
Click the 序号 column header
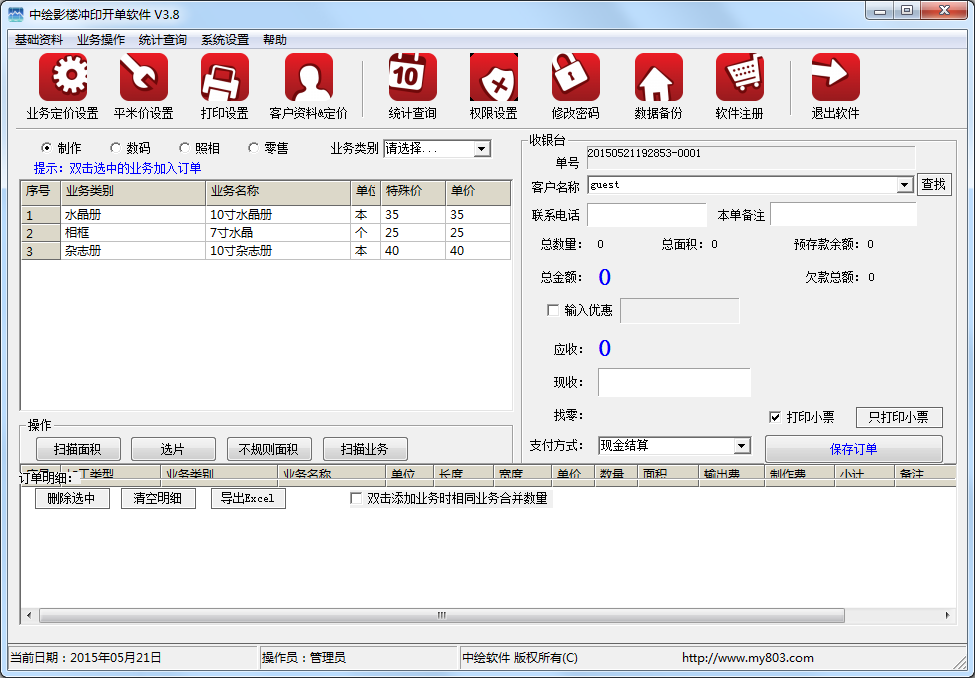point(41,192)
